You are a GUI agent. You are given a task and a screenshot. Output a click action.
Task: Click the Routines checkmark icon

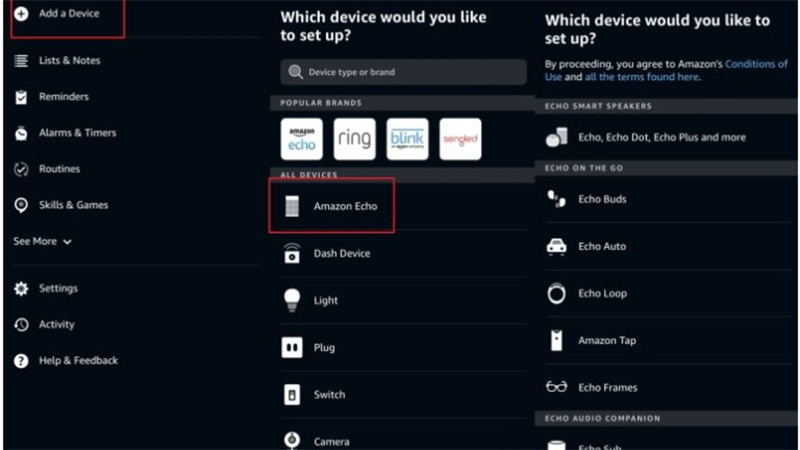[21, 169]
